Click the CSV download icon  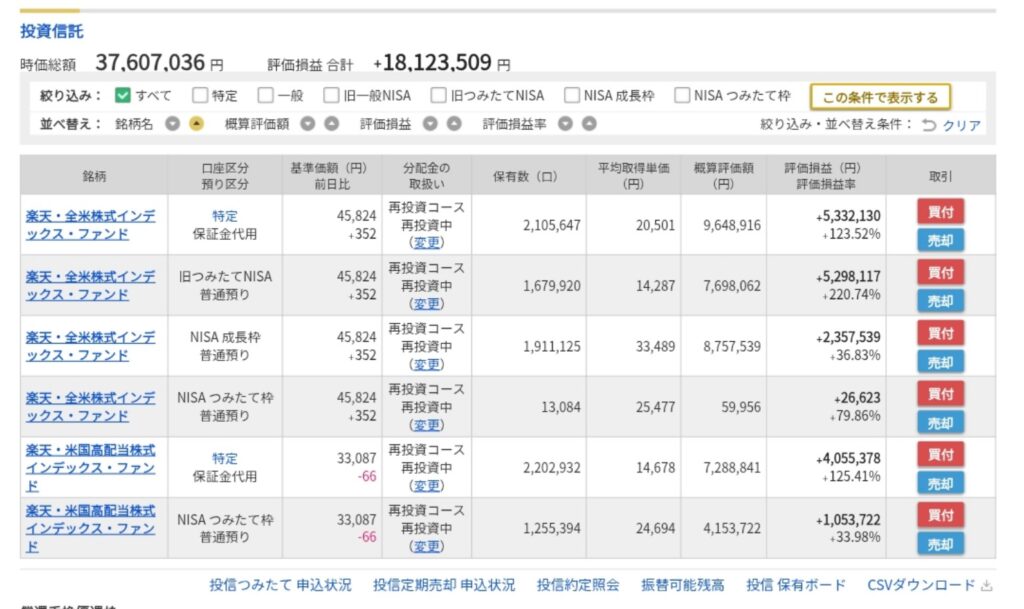987,586
